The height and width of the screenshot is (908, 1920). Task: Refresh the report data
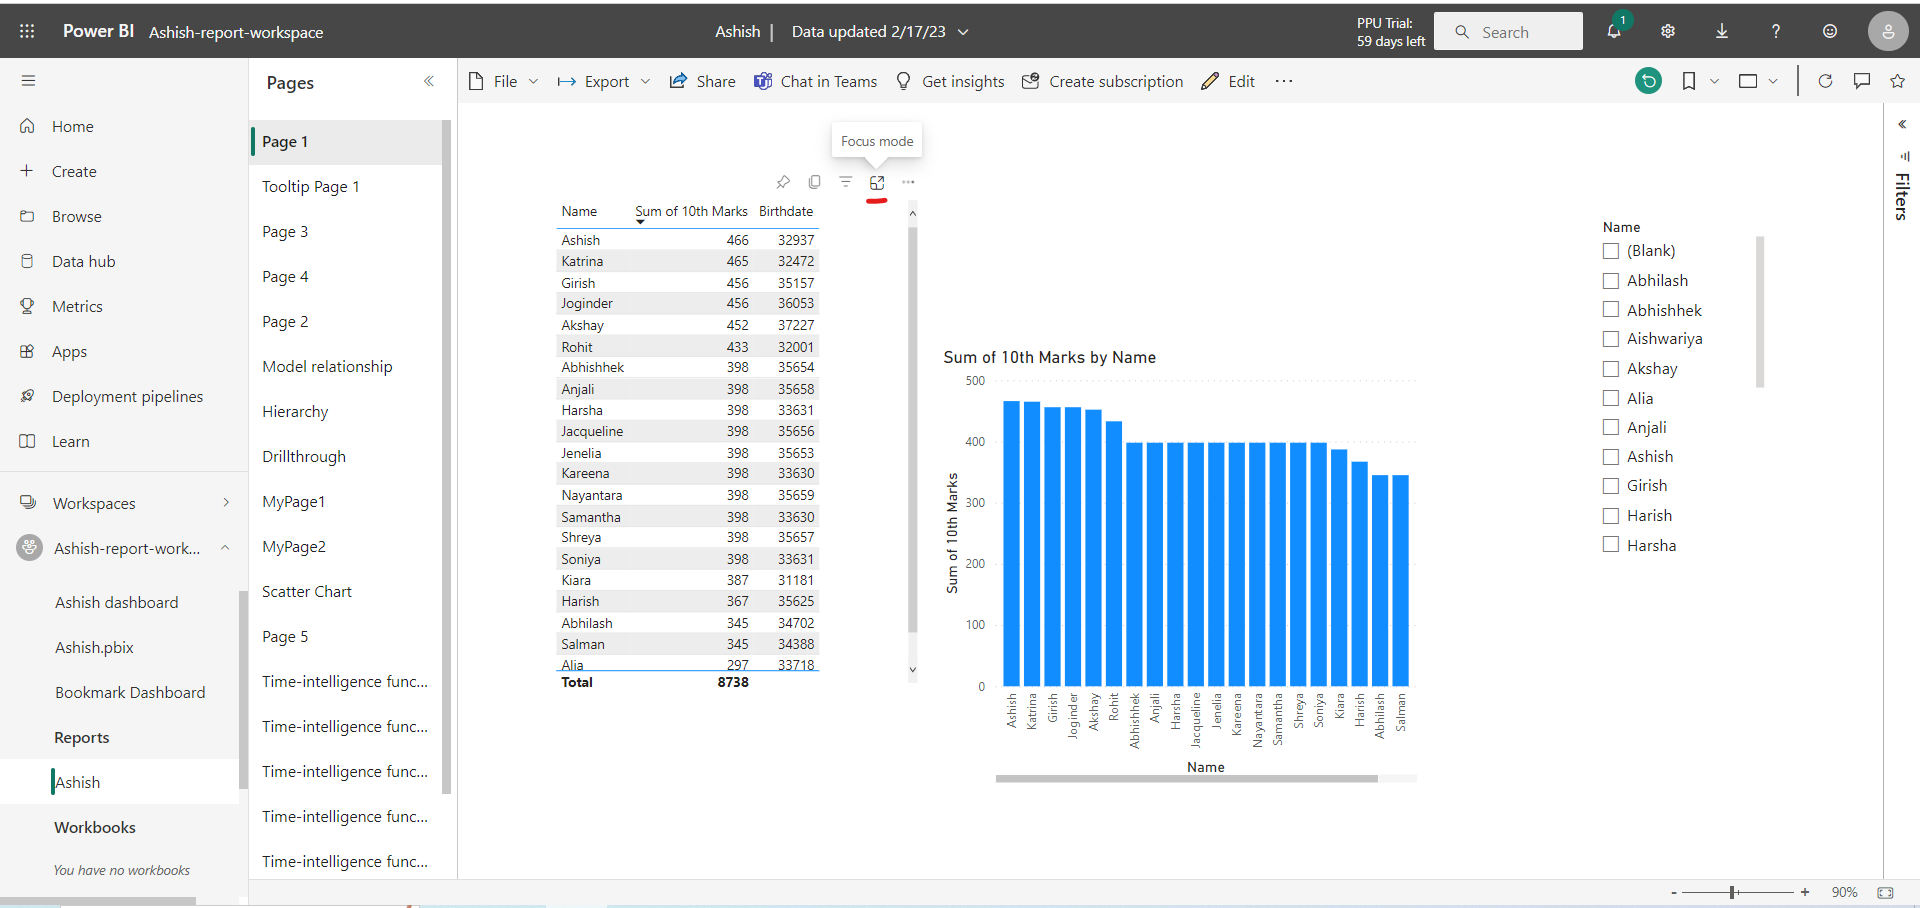[1826, 81]
